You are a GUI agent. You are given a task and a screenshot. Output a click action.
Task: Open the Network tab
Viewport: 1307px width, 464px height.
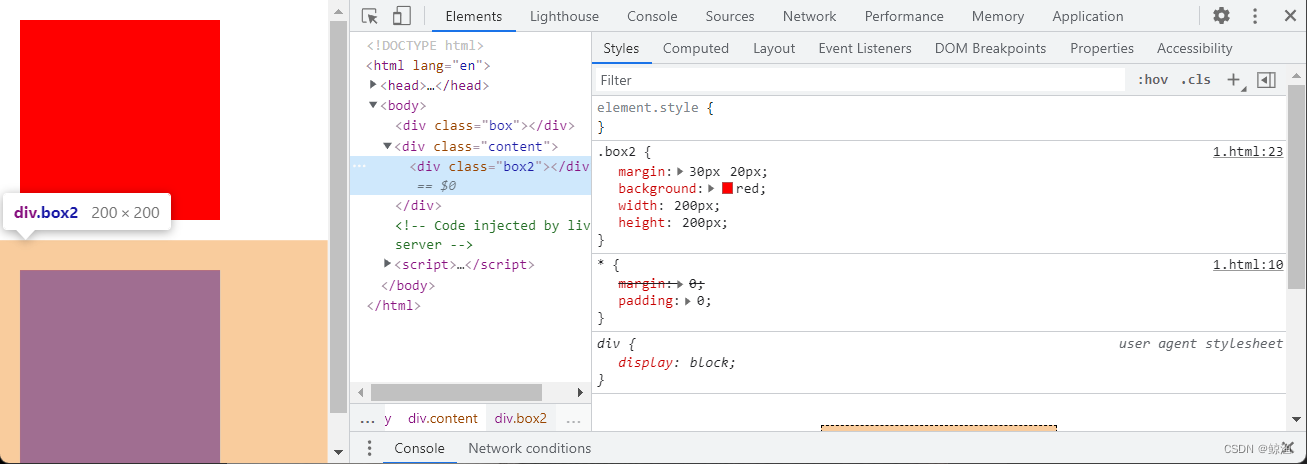click(810, 16)
